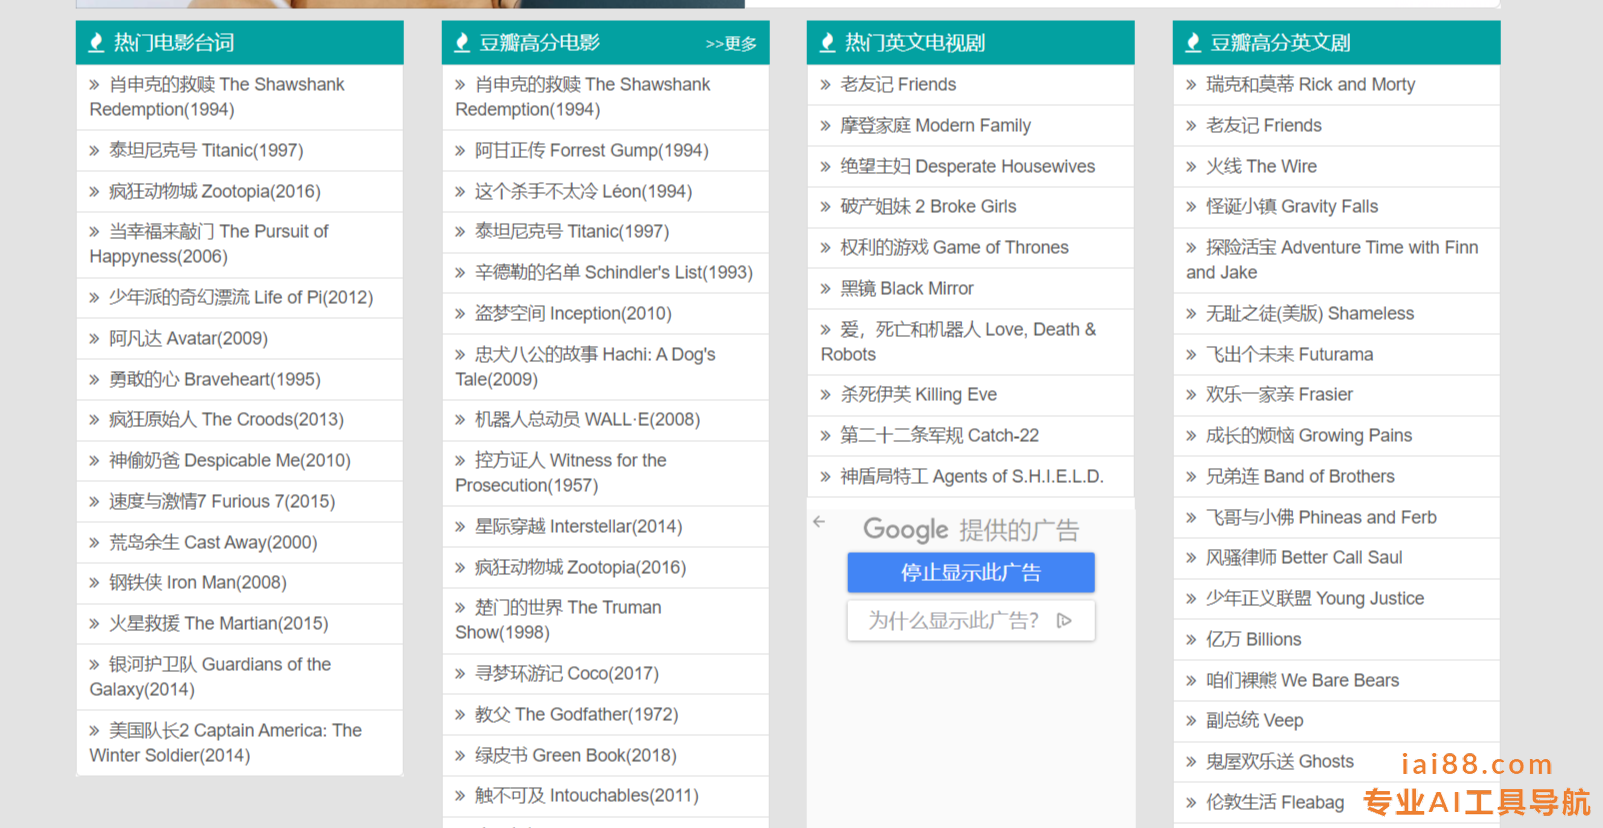Open 疯狂原始人 The Croods(2013)
Image resolution: width=1603 pixels, height=828 pixels.
point(226,419)
